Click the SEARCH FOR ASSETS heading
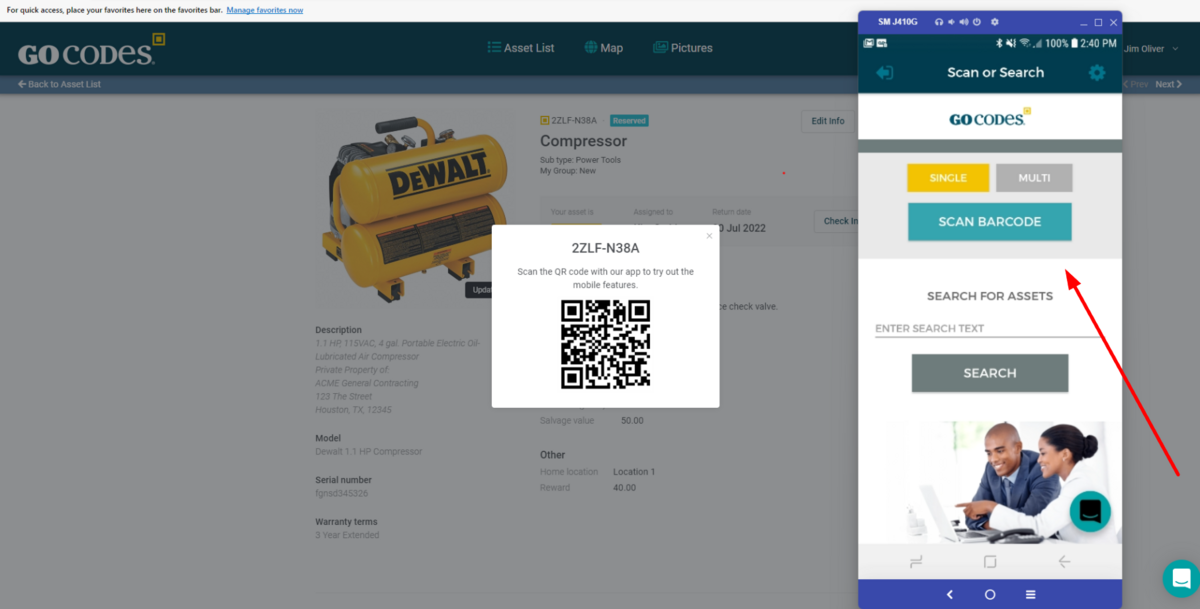The height and width of the screenshot is (609, 1200). click(990, 296)
